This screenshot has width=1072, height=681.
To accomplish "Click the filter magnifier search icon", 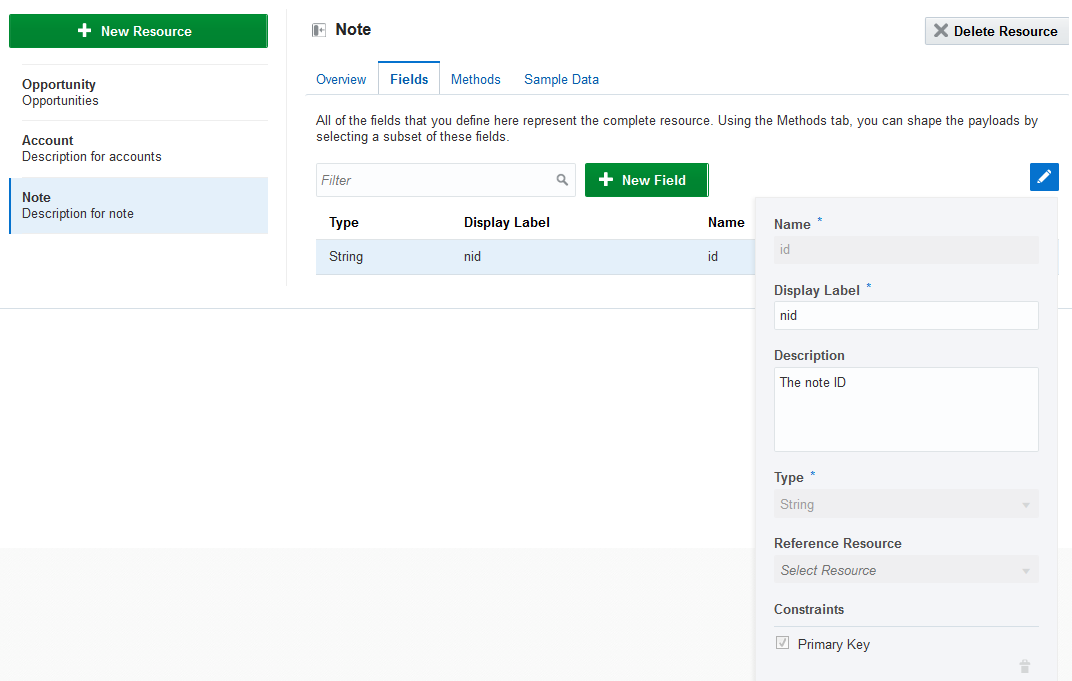I will (x=562, y=180).
